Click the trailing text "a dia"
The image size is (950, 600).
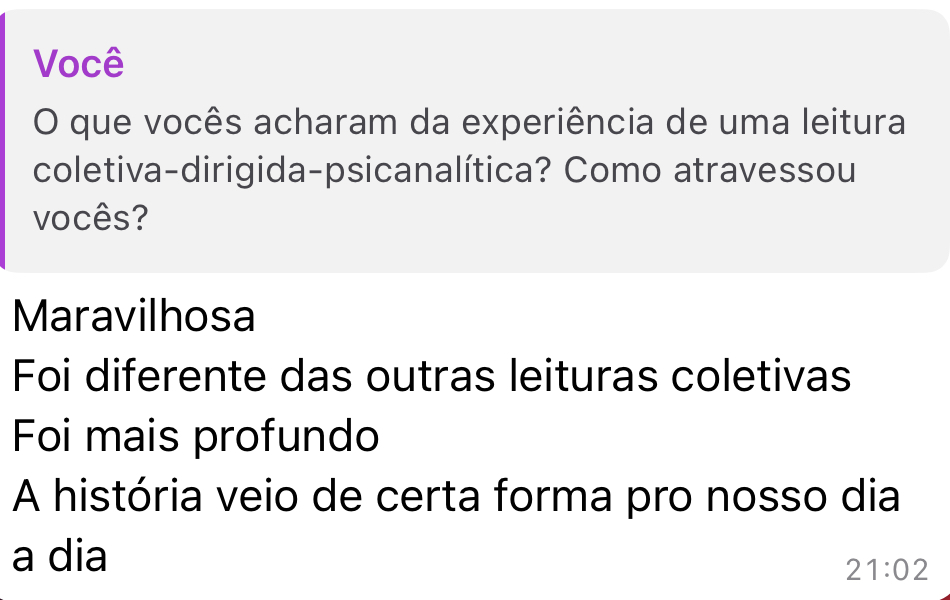60,556
